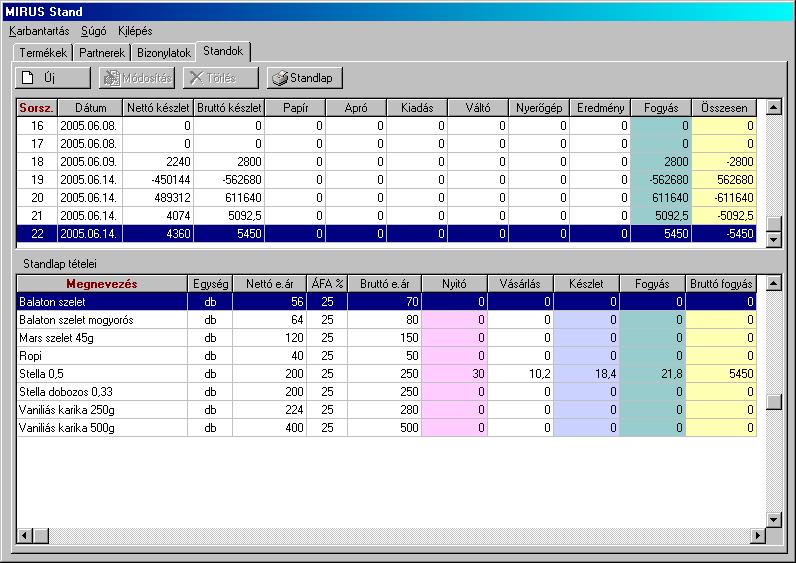796x563 pixels.
Task: Click the Kiadás column header
Action: [417, 108]
